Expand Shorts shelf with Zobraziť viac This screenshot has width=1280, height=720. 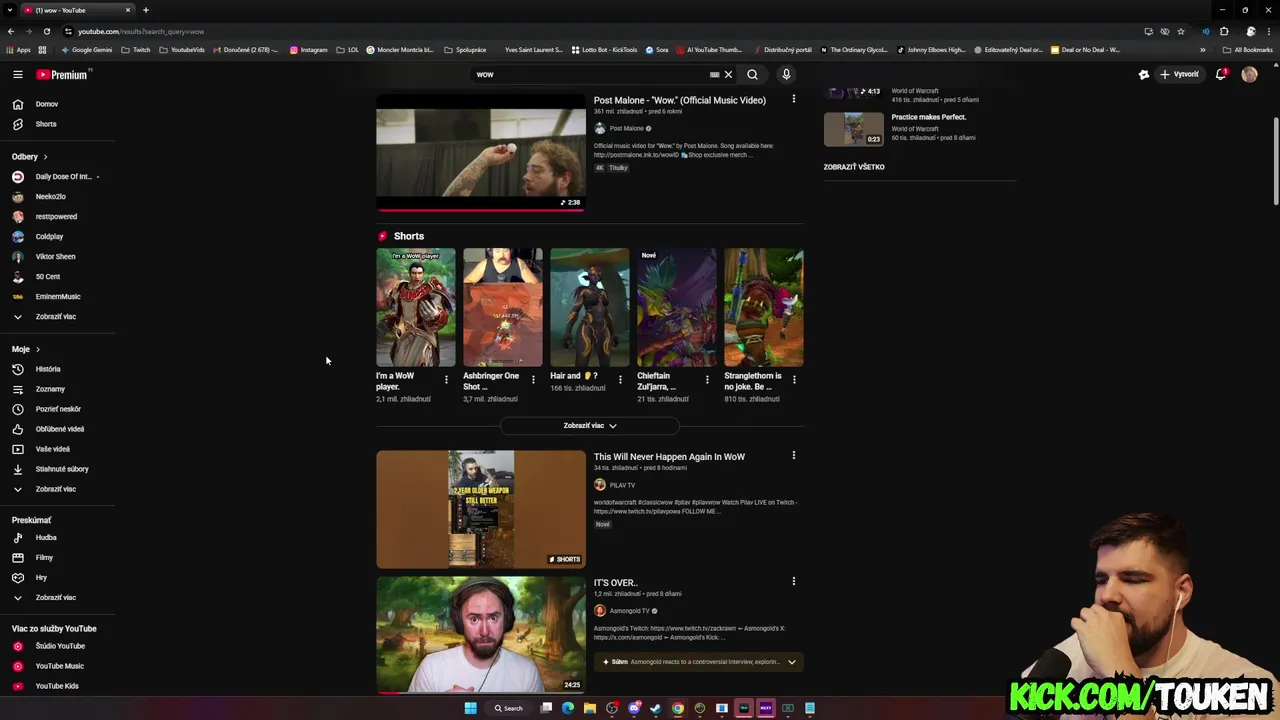click(x=590, y=426)
